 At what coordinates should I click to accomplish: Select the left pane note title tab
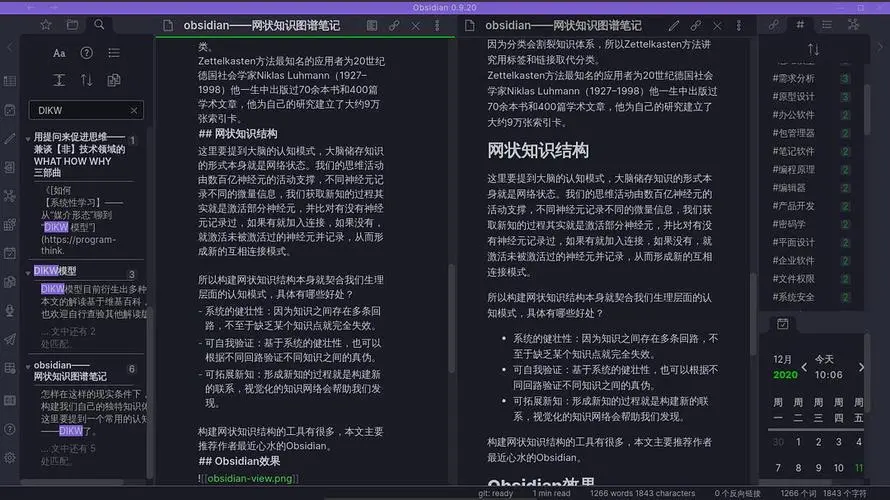(x=261, y=26)
